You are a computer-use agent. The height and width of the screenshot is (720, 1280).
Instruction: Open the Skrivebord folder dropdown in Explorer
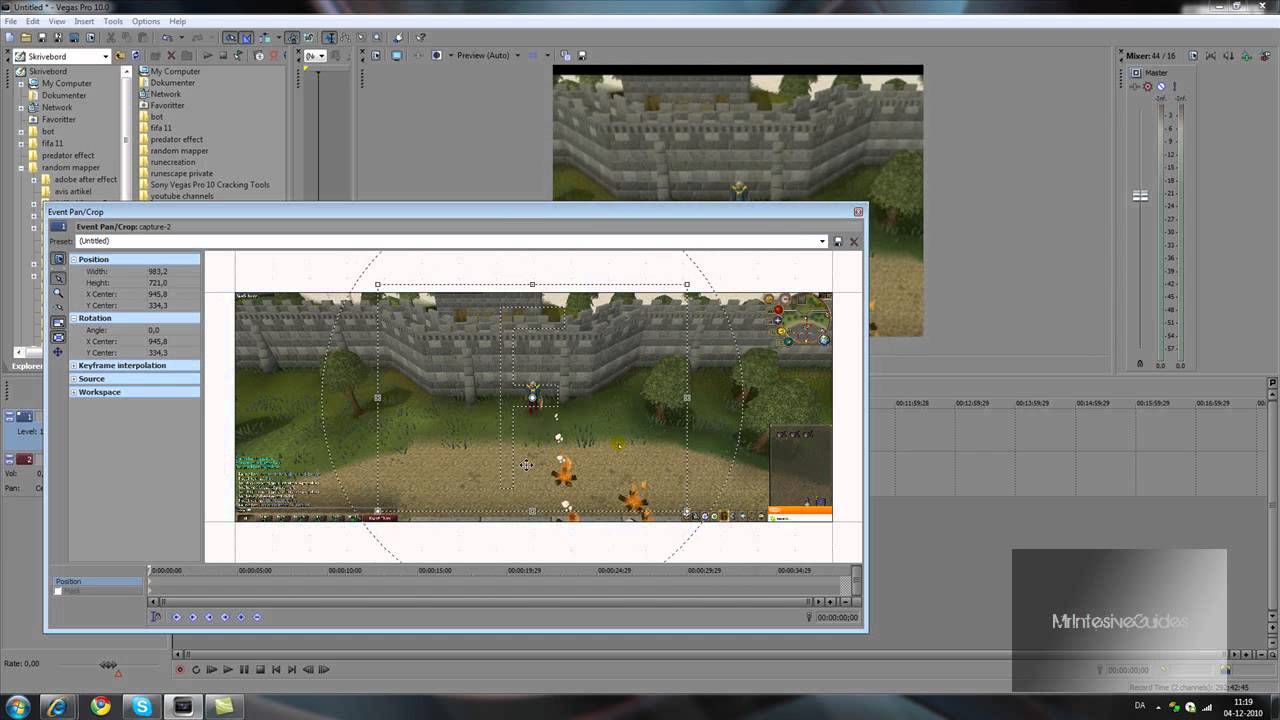[x=105, y=56]
